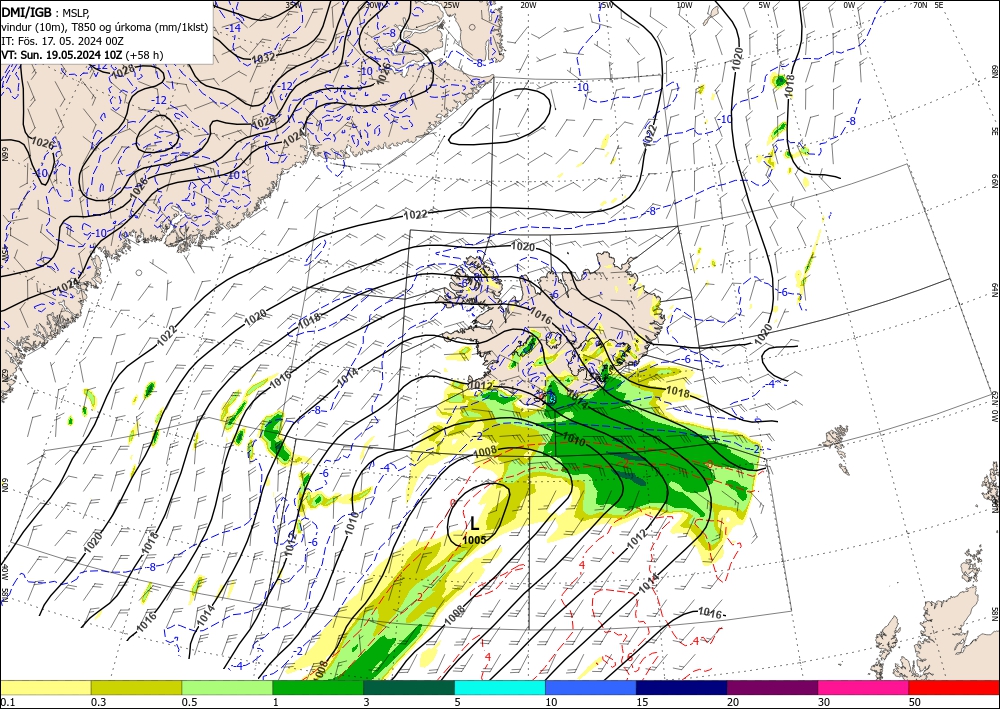Click the olive 0.3–0.5 legend swatch
Image resolution: width=1000 pixels, height=709 pixels.
[x=136, y=687]
